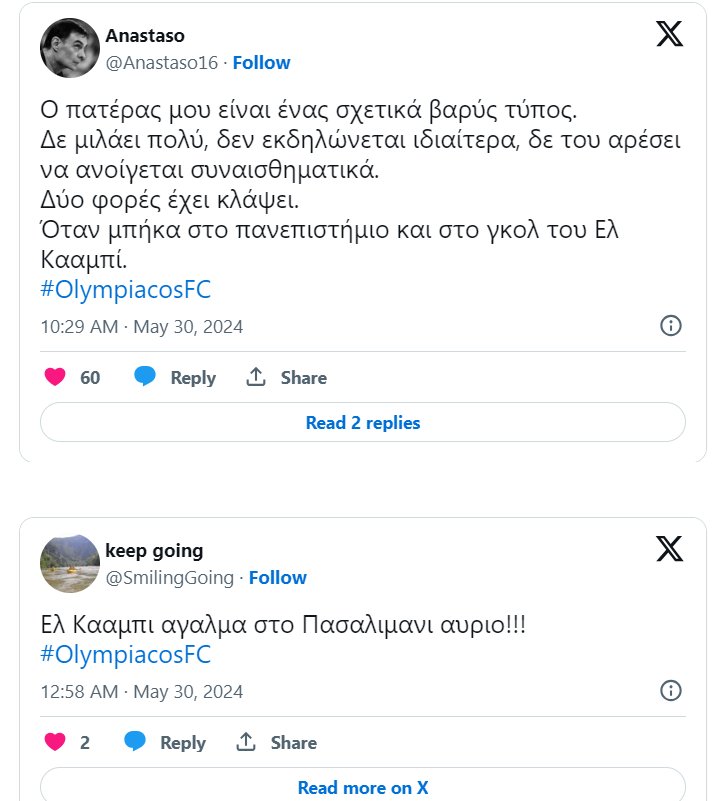Viewport: 716px width, 801px height.
Task: Click the 12:58 AM · May 30, 2024 timestamp
Action: (x=141, y=691)
